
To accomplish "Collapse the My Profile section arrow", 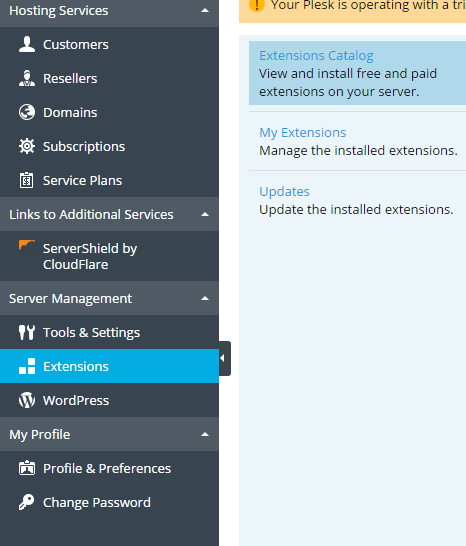I will click(205, 435).
